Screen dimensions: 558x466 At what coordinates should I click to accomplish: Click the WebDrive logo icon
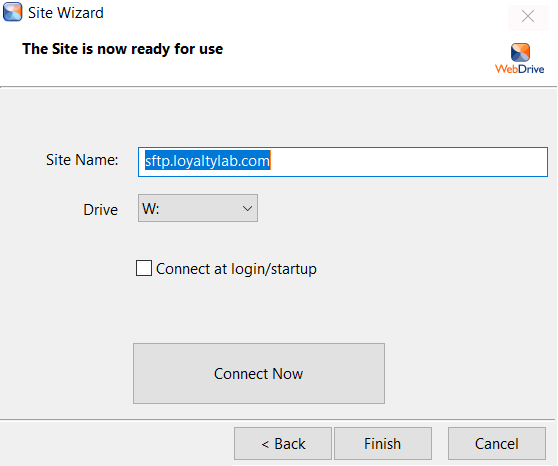pyautogui.click(x=520, y=52)
